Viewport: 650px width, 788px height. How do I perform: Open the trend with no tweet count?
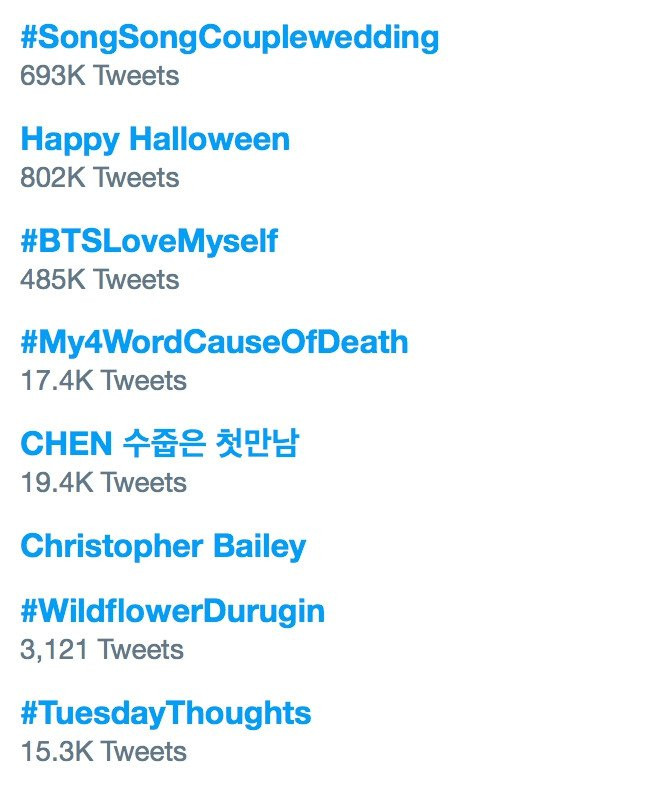163,546
